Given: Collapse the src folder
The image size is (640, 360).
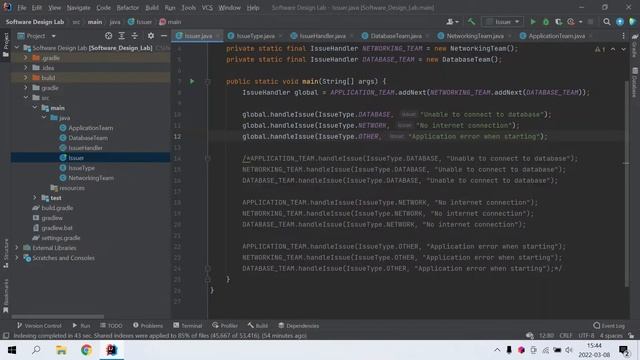Looking at the screenshot, I should tap(26, 98).
